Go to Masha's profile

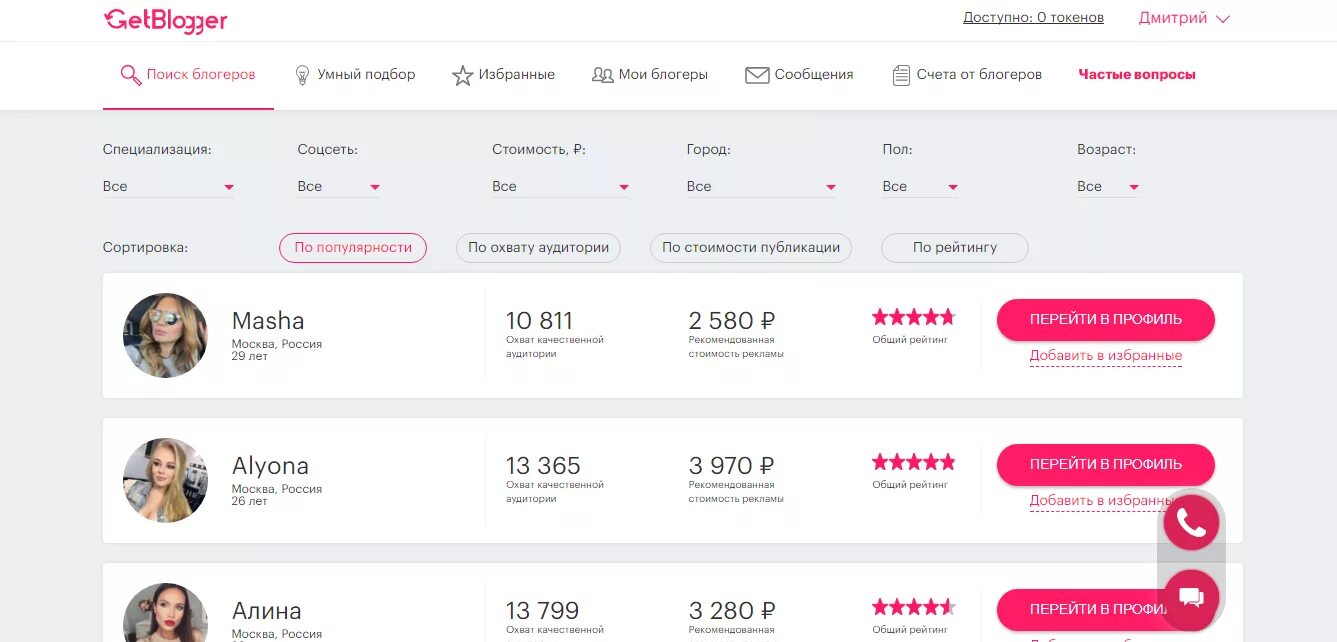pyautogui.click(x=1105, y=320)
